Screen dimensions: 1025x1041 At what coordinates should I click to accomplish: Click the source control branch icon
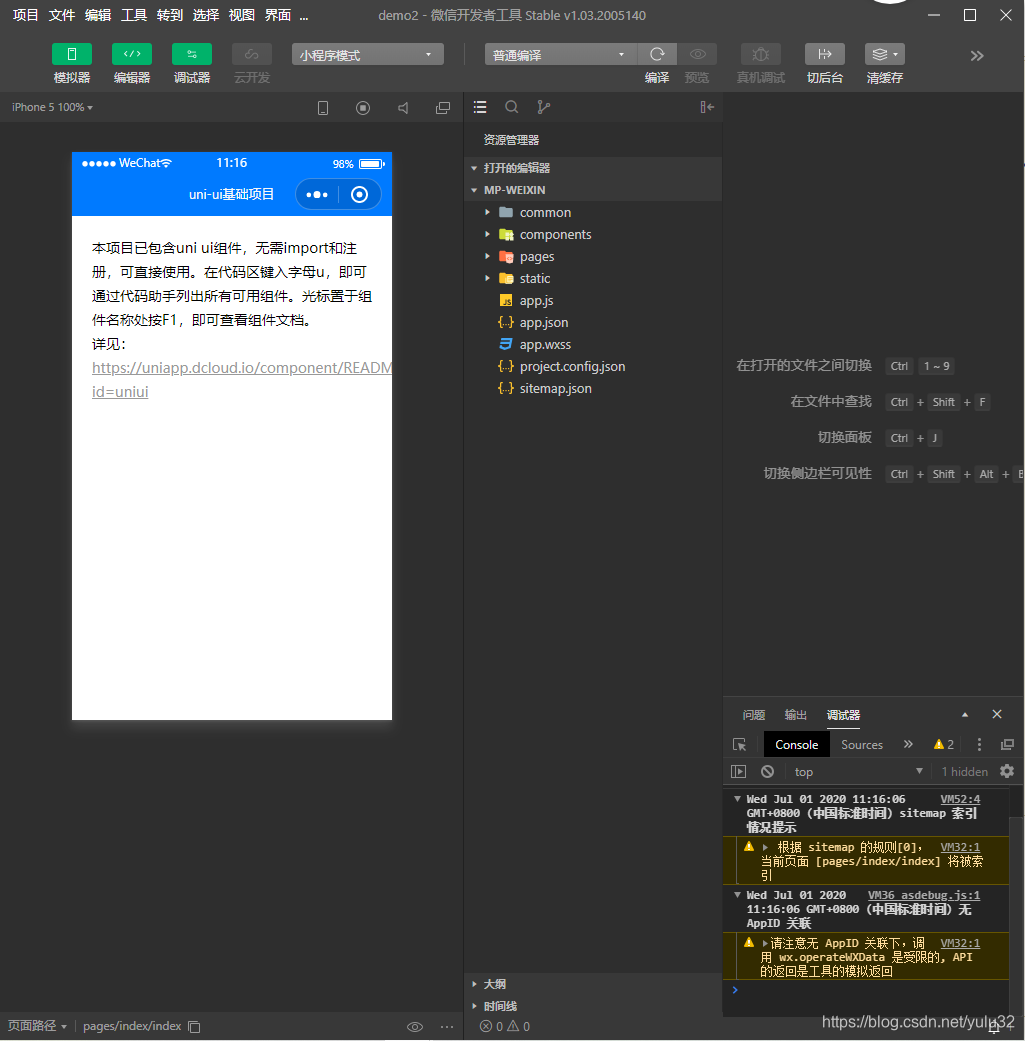543,107
